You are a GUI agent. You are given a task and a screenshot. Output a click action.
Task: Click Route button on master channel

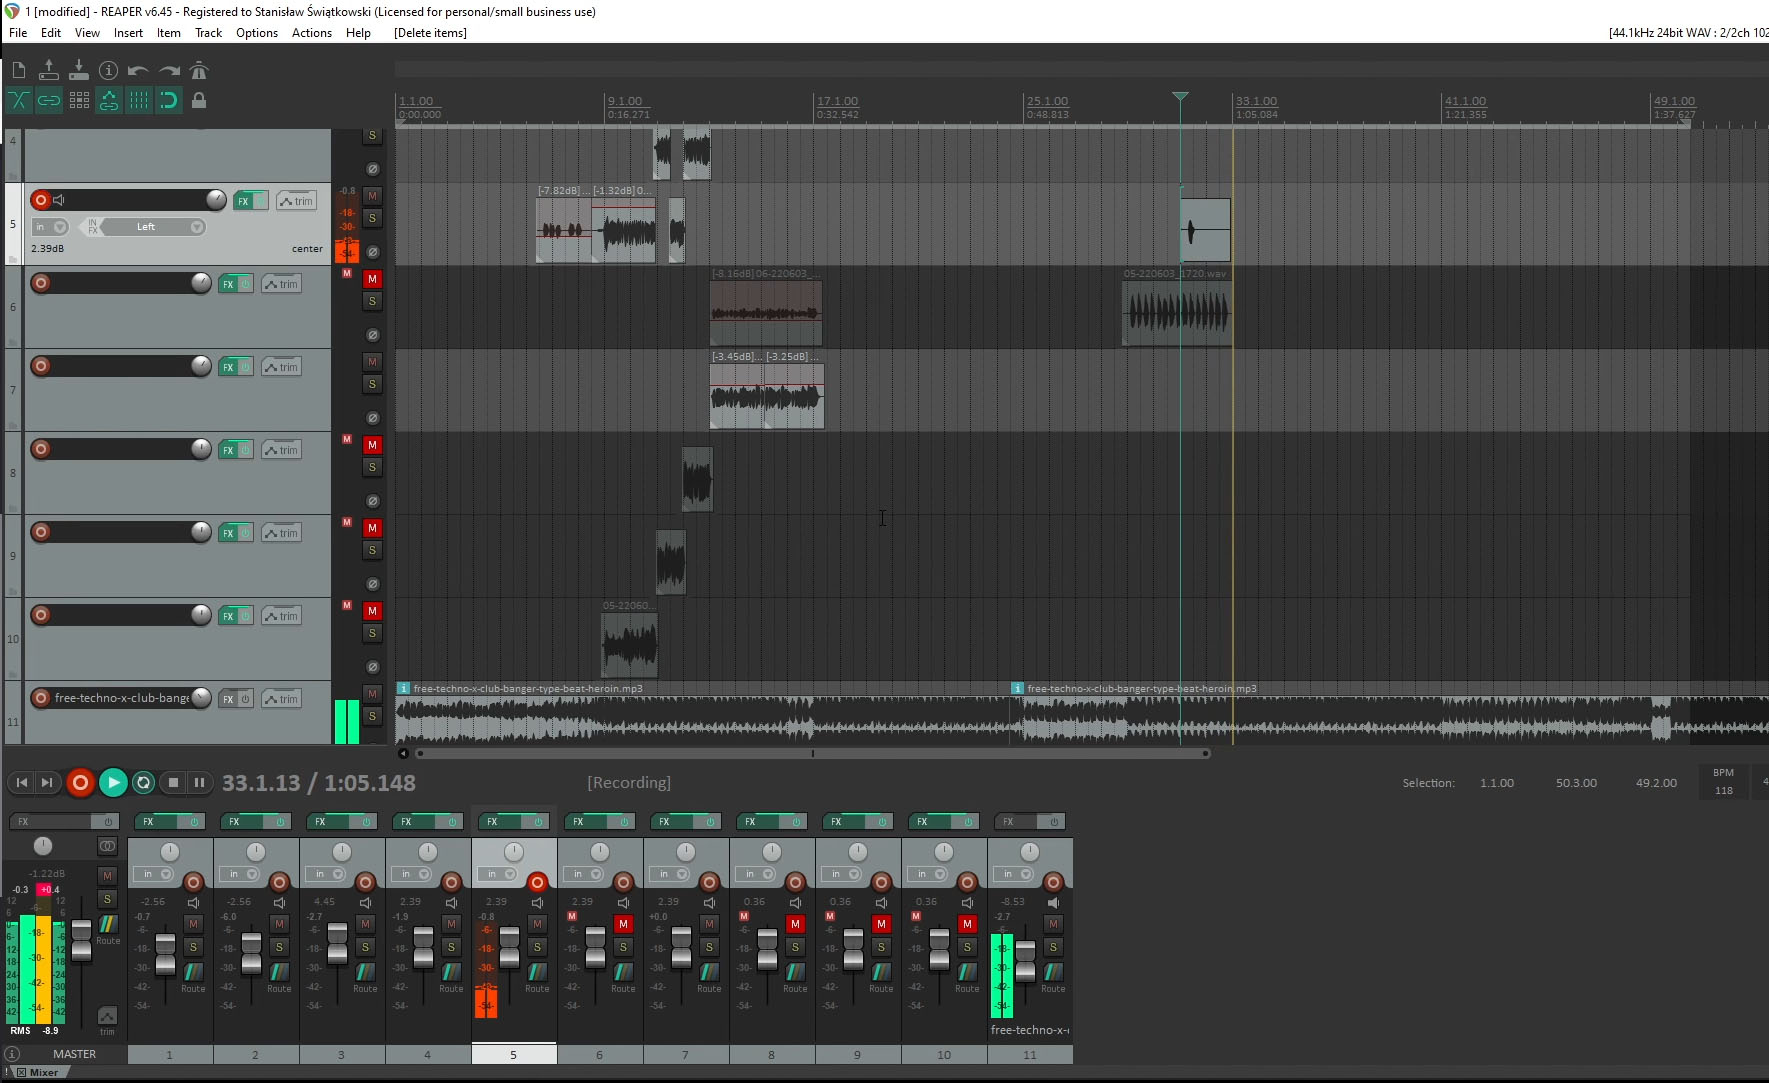pyautogui.click(x=108, y=929)
